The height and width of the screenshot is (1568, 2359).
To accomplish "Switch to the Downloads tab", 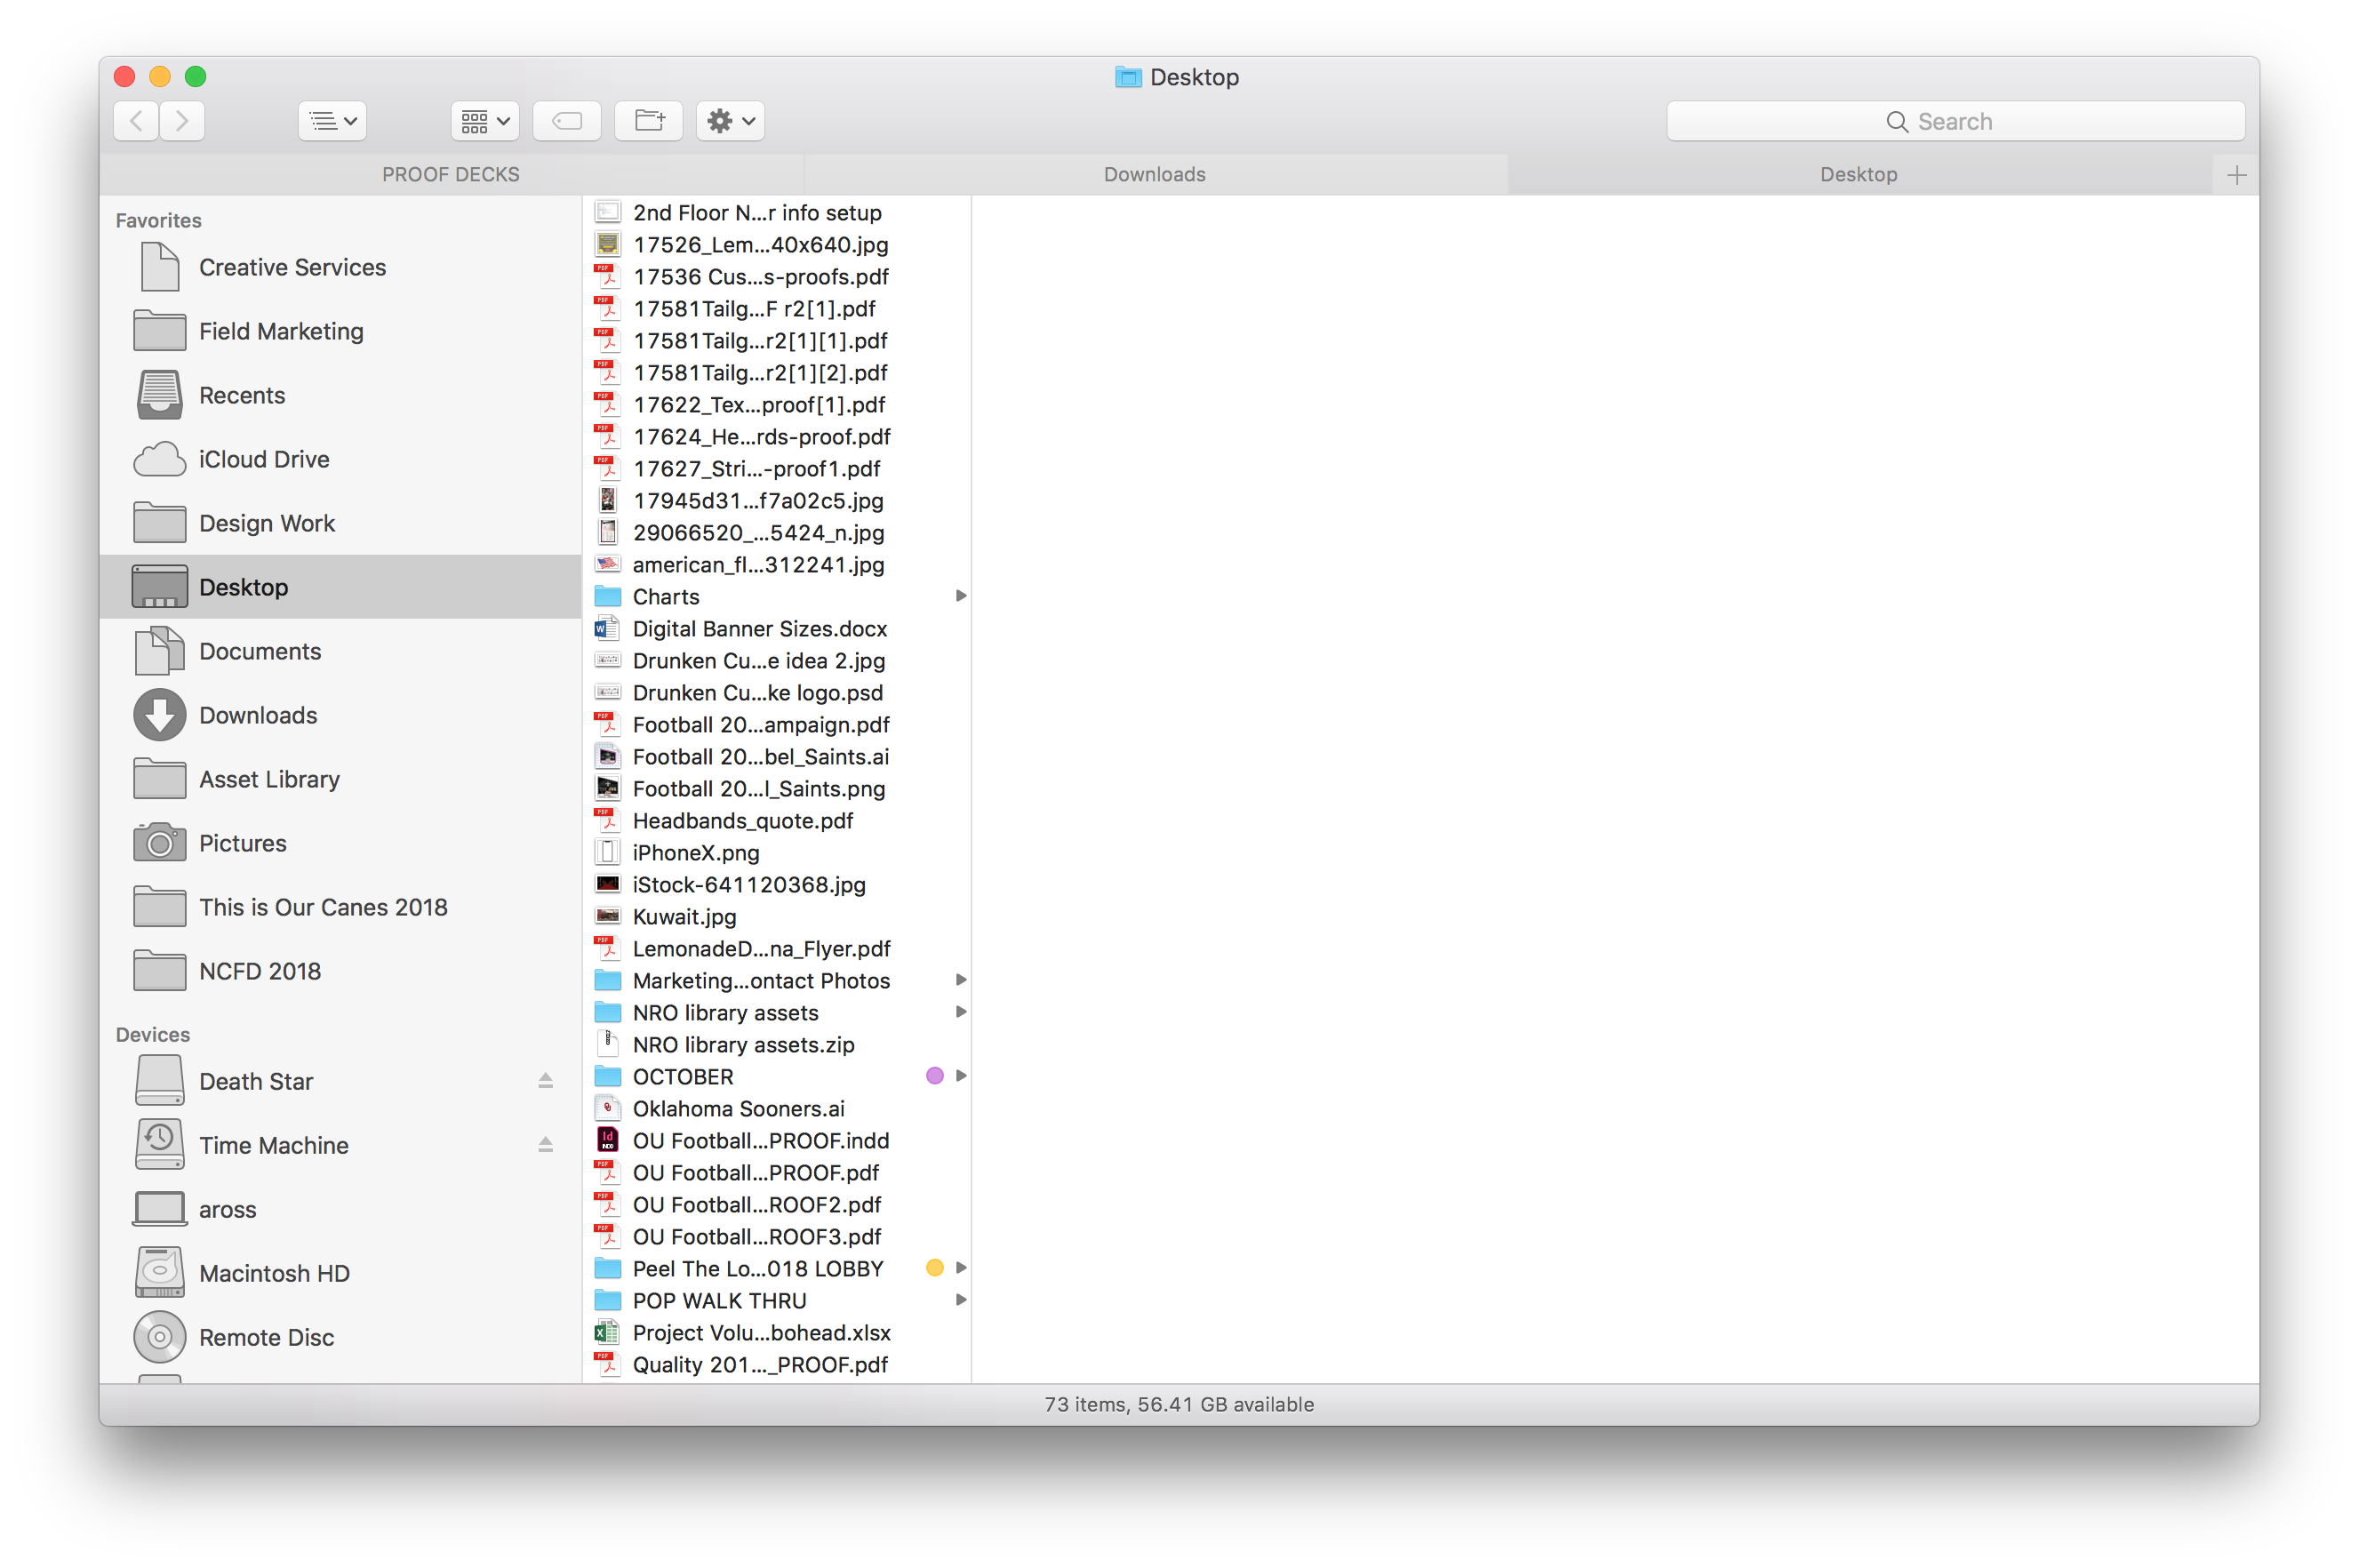I will 1154,175.
